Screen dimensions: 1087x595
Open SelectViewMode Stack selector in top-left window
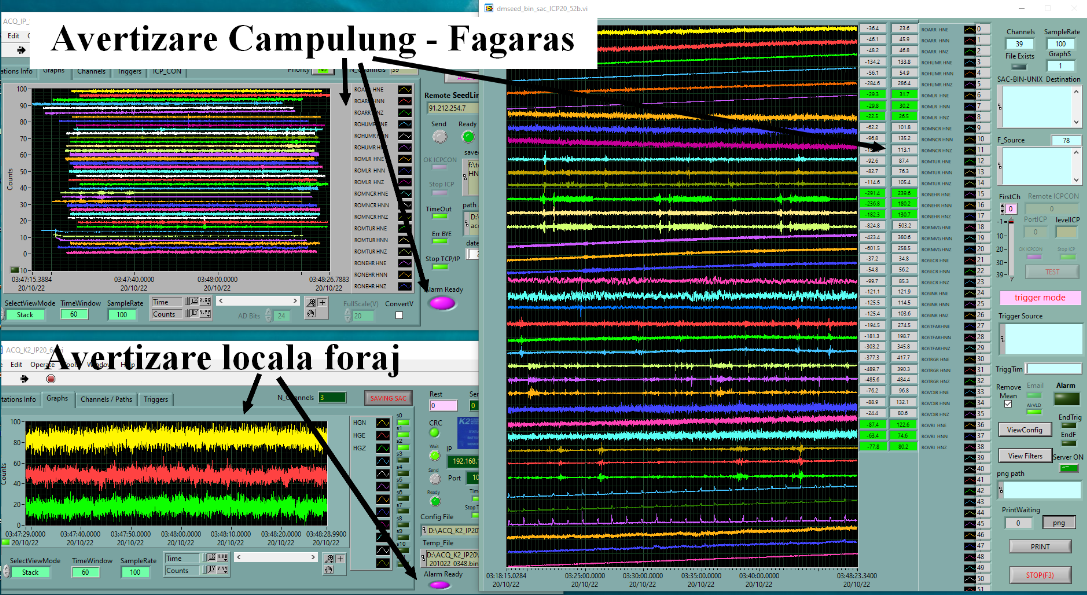click(x=25, y=315)
